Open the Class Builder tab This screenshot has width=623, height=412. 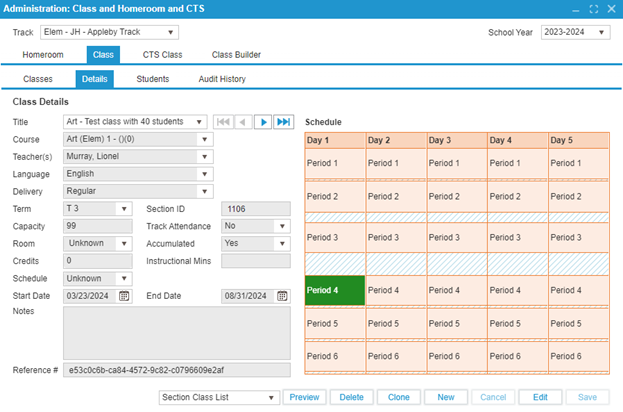[236, 56]
